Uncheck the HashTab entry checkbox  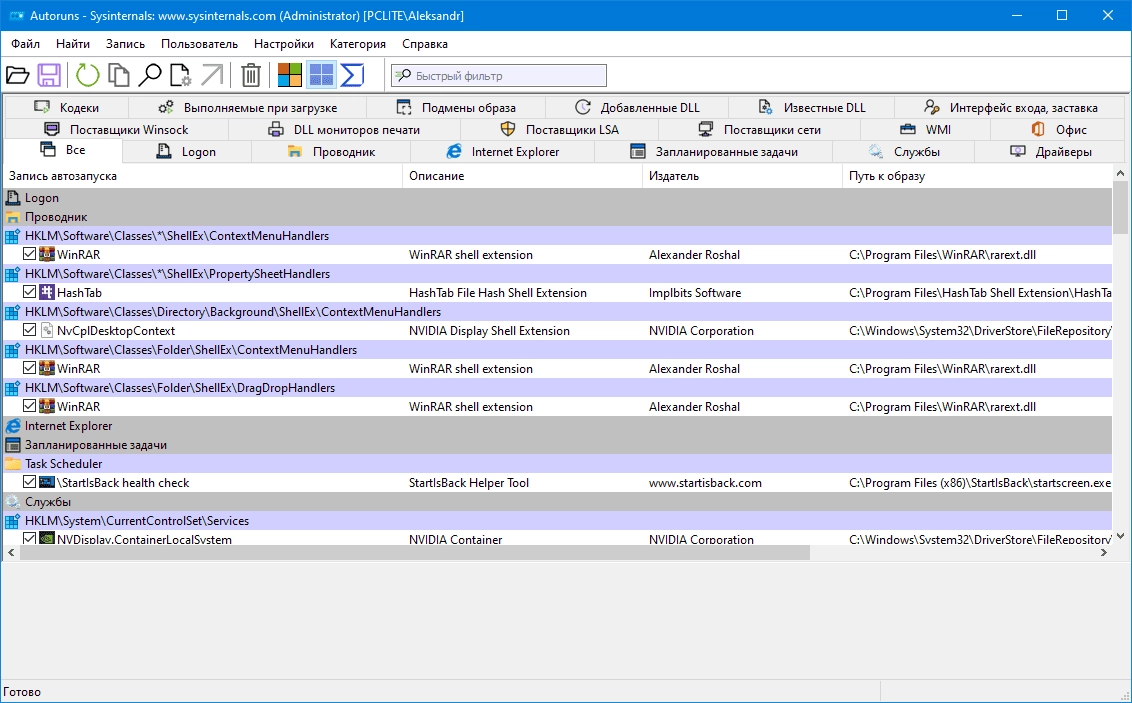(30, 292)
